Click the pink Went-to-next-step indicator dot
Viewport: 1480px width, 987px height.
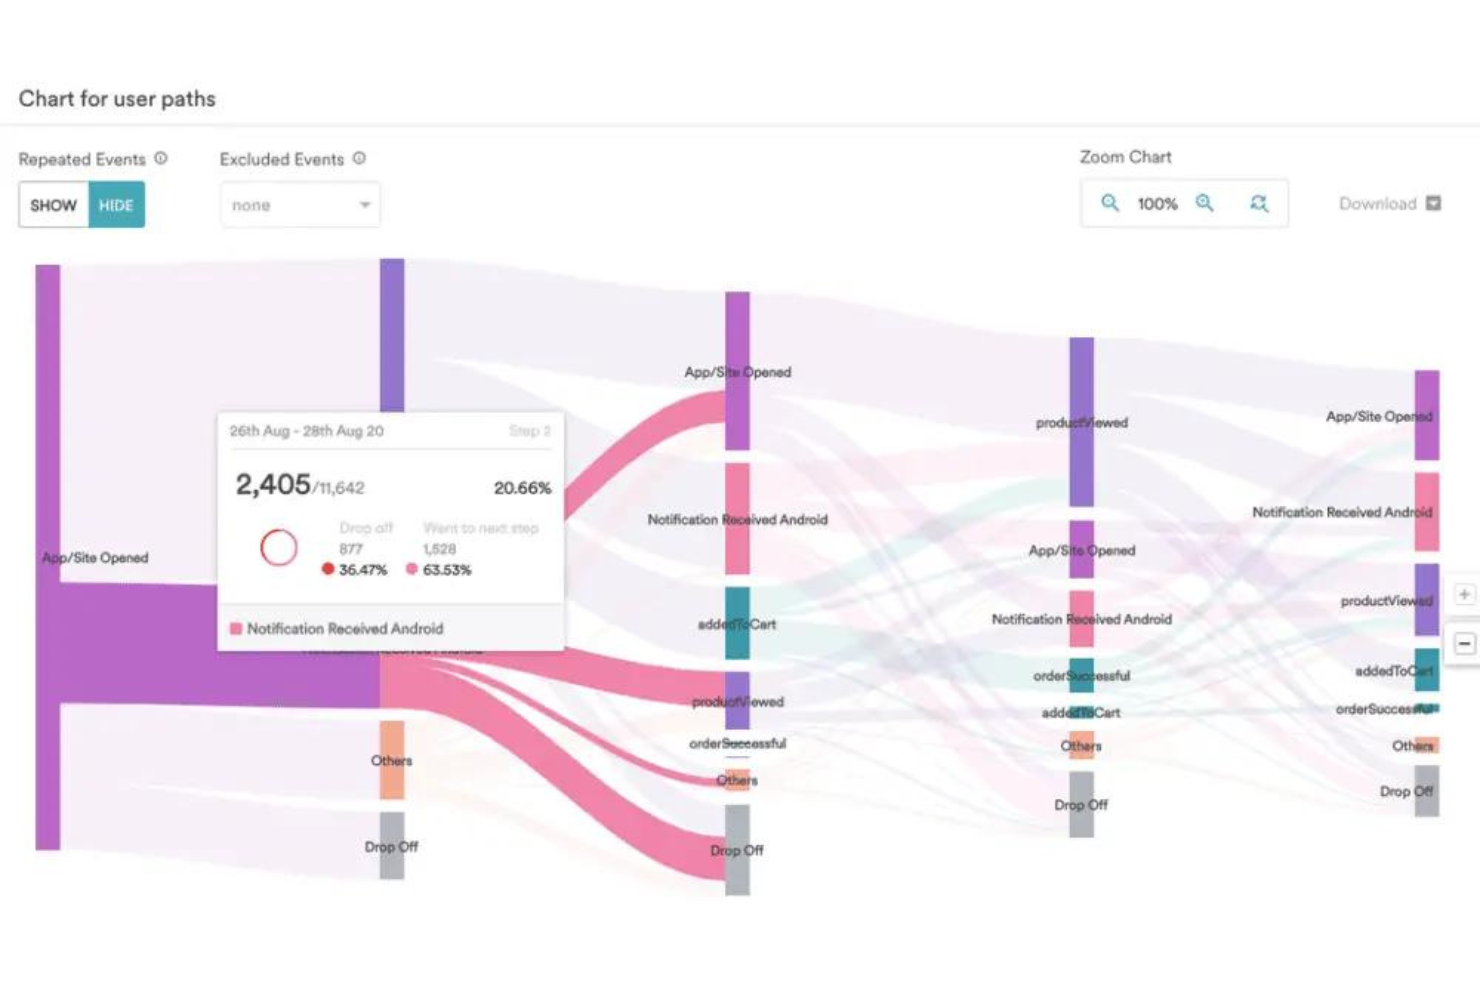(411, 569)
